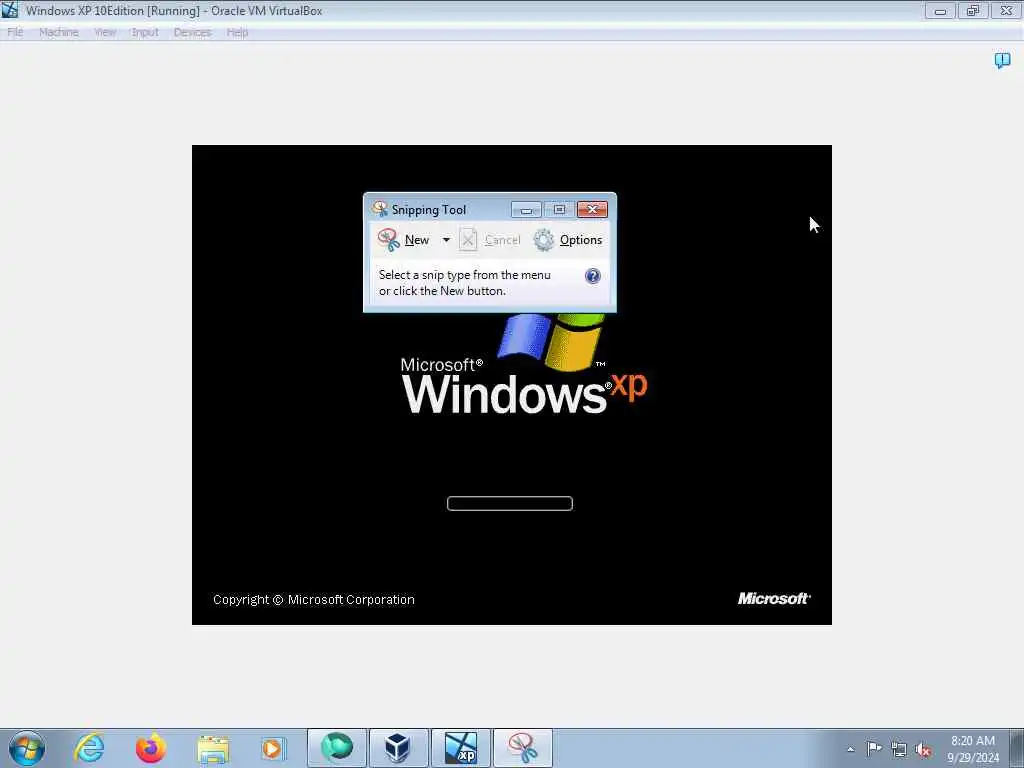The width and height of the screenshot is (1024, 768).
Task: Open the New snip type dropdown arrow
Action: click(446, 240)
